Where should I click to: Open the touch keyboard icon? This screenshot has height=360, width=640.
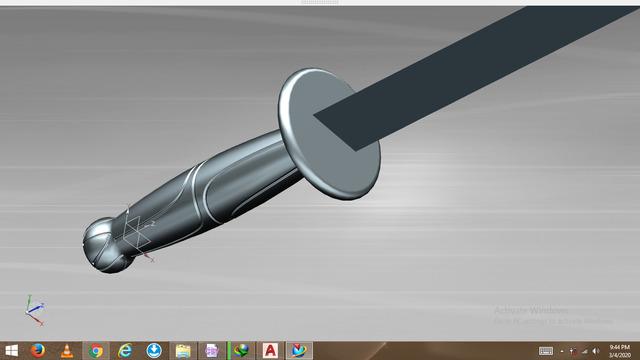(546, 351)
